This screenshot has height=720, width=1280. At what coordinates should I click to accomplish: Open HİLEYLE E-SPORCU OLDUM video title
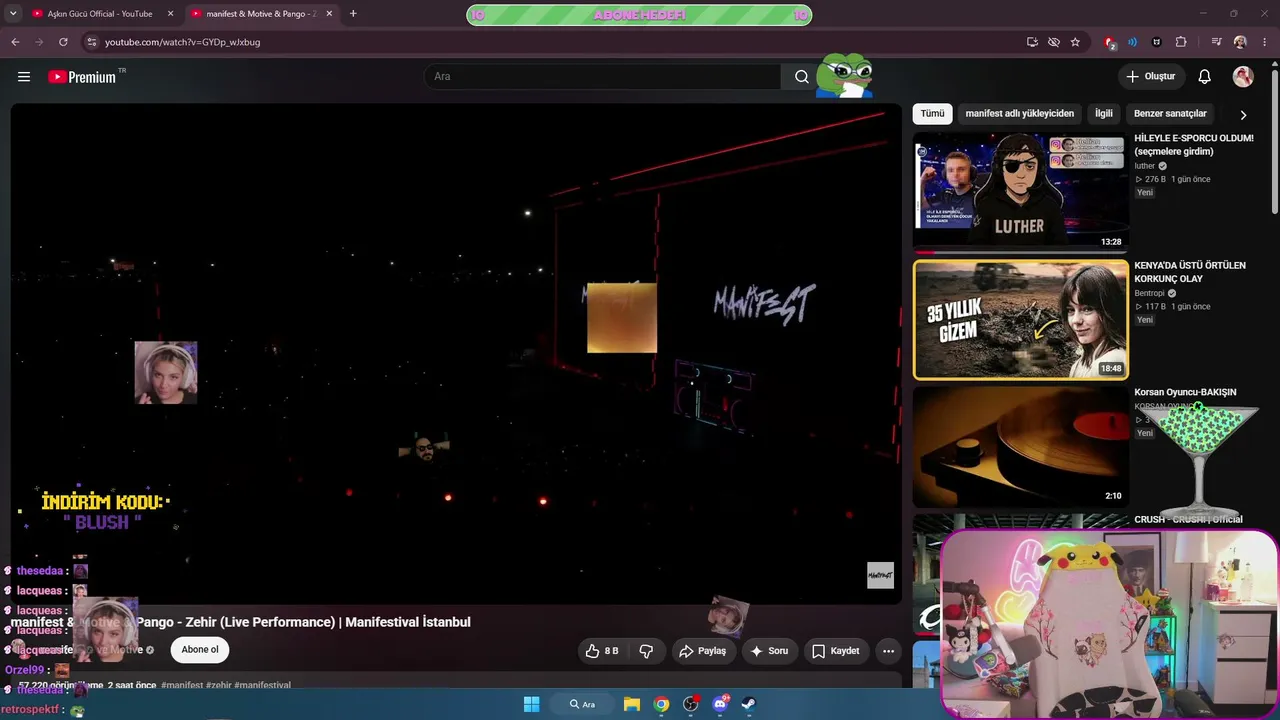click(1194, 145)
